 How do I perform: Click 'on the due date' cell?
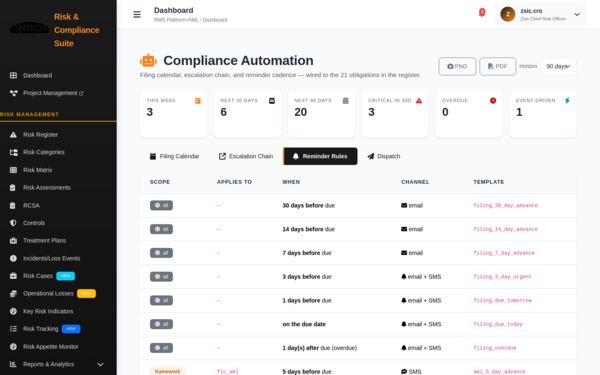pyautogui.click(x=304, y=324)
